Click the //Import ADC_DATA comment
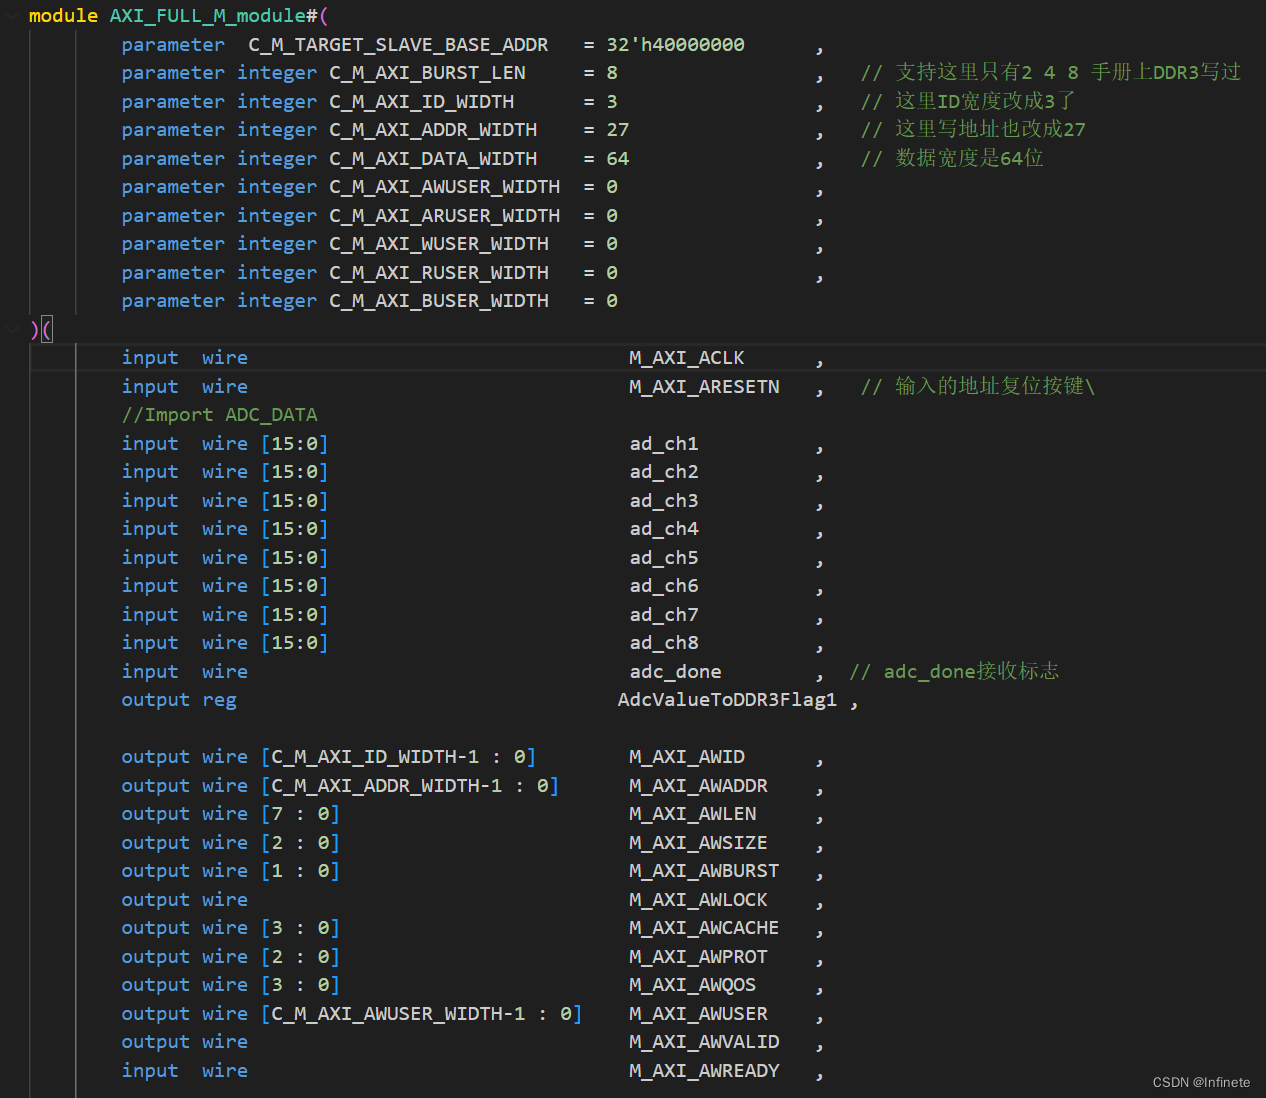The image size is (1266, 1098). pyautogui.click(x=219, y=414)
